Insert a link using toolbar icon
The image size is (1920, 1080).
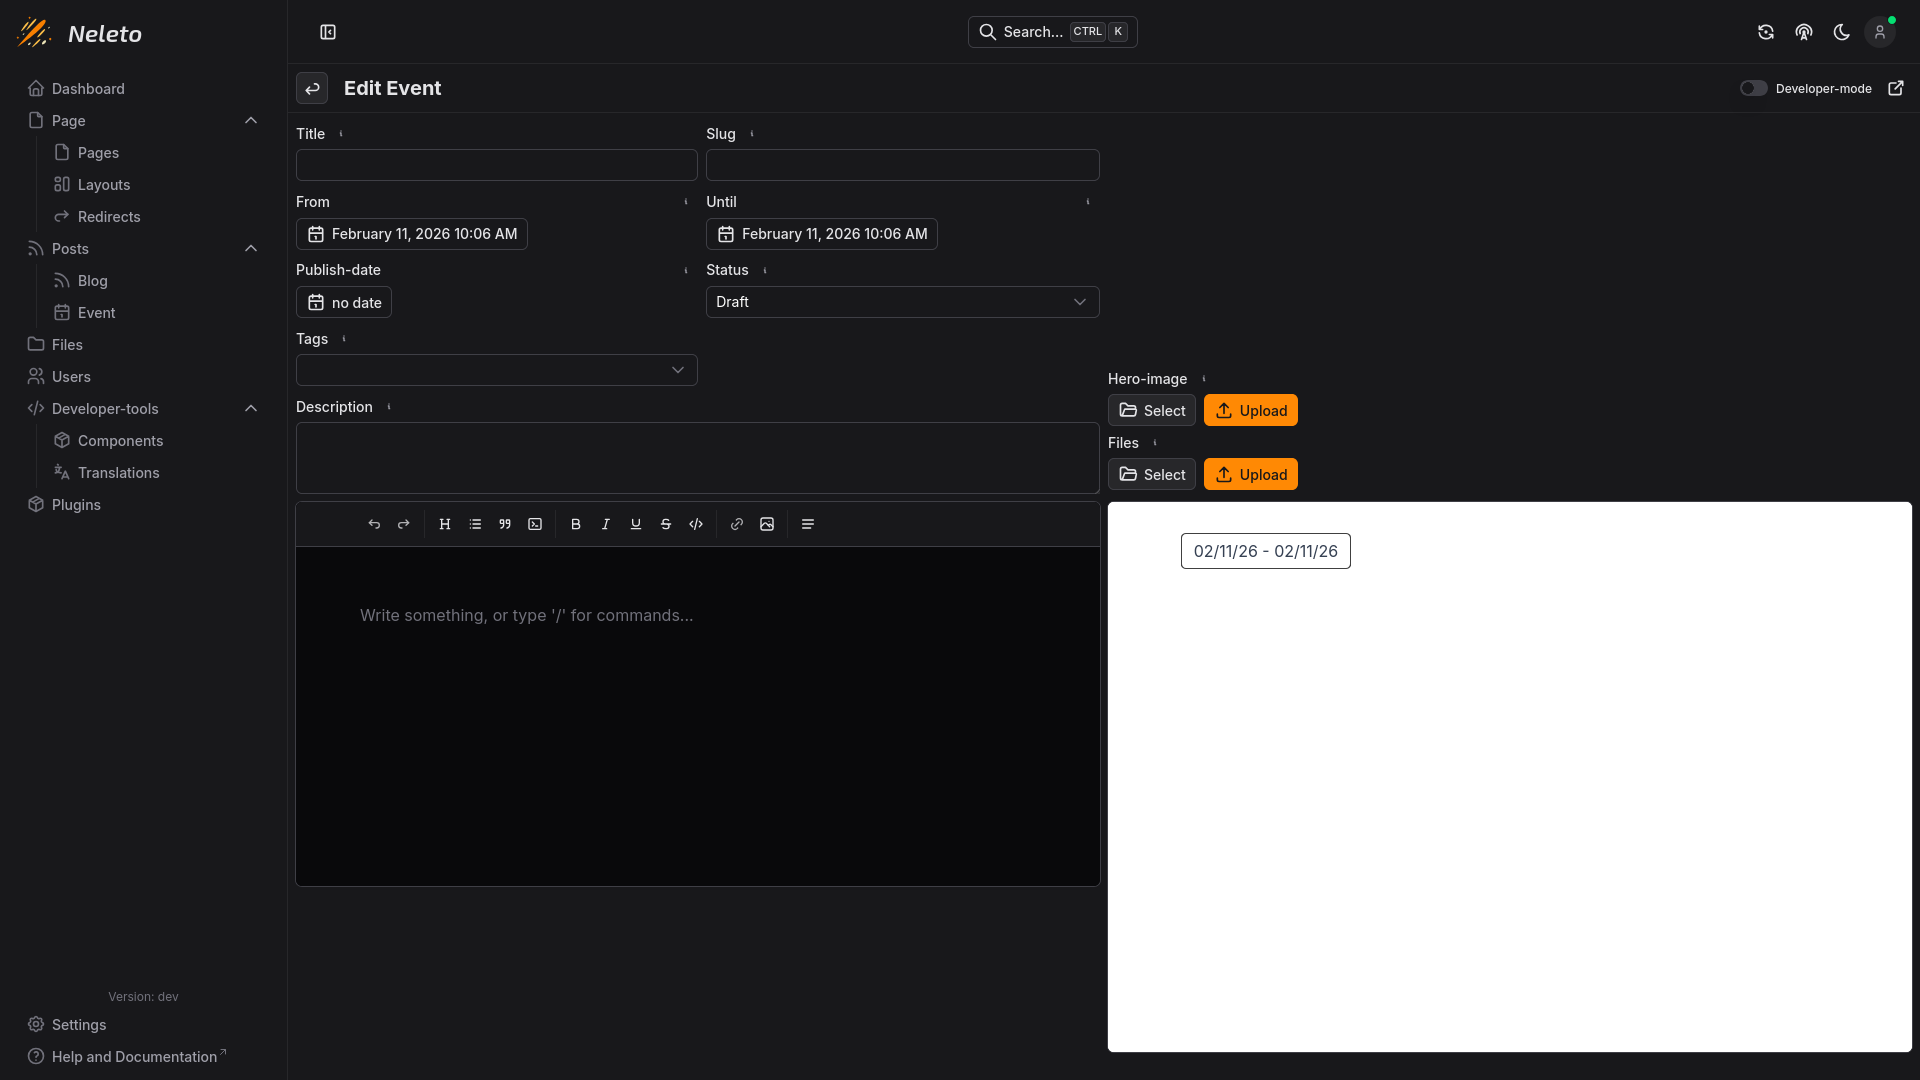click(x=737, y=524)
